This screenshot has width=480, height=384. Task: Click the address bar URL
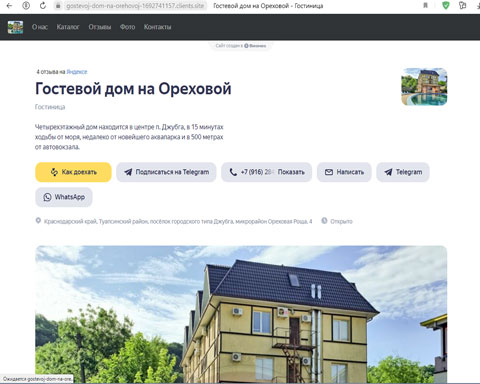click(135, 6)
